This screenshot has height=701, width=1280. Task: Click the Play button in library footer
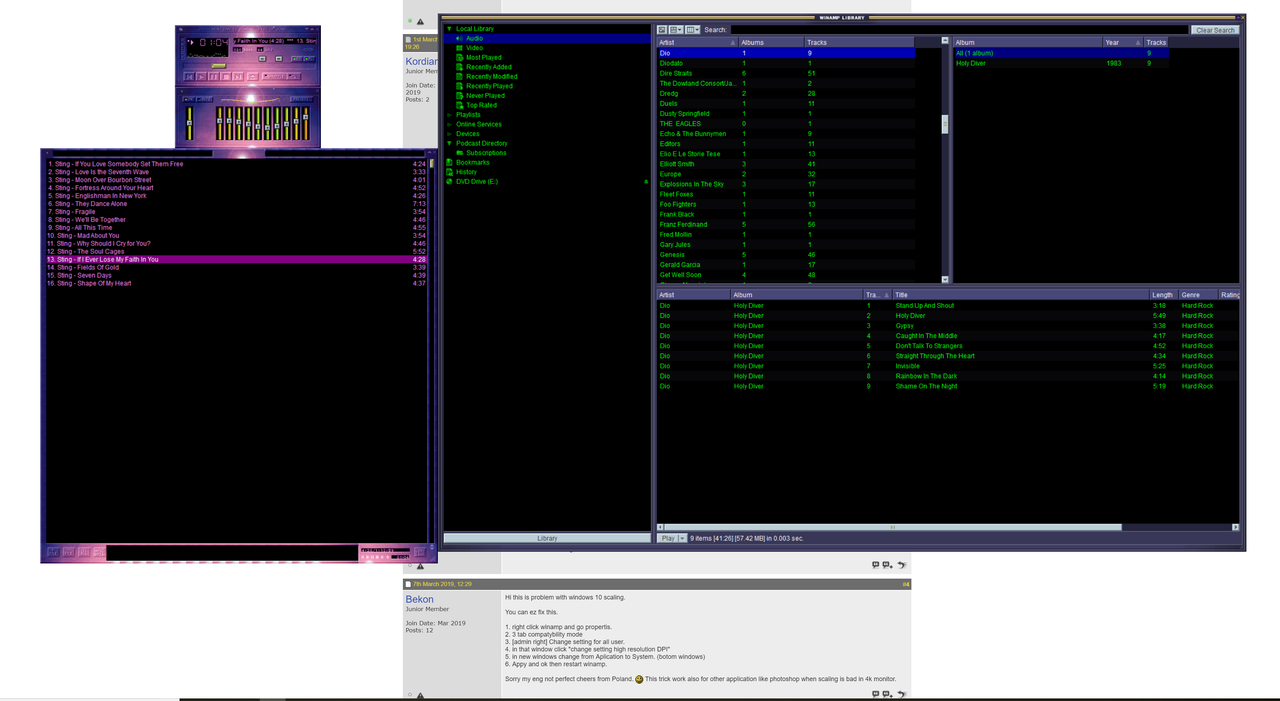click(x=668, y=538)
